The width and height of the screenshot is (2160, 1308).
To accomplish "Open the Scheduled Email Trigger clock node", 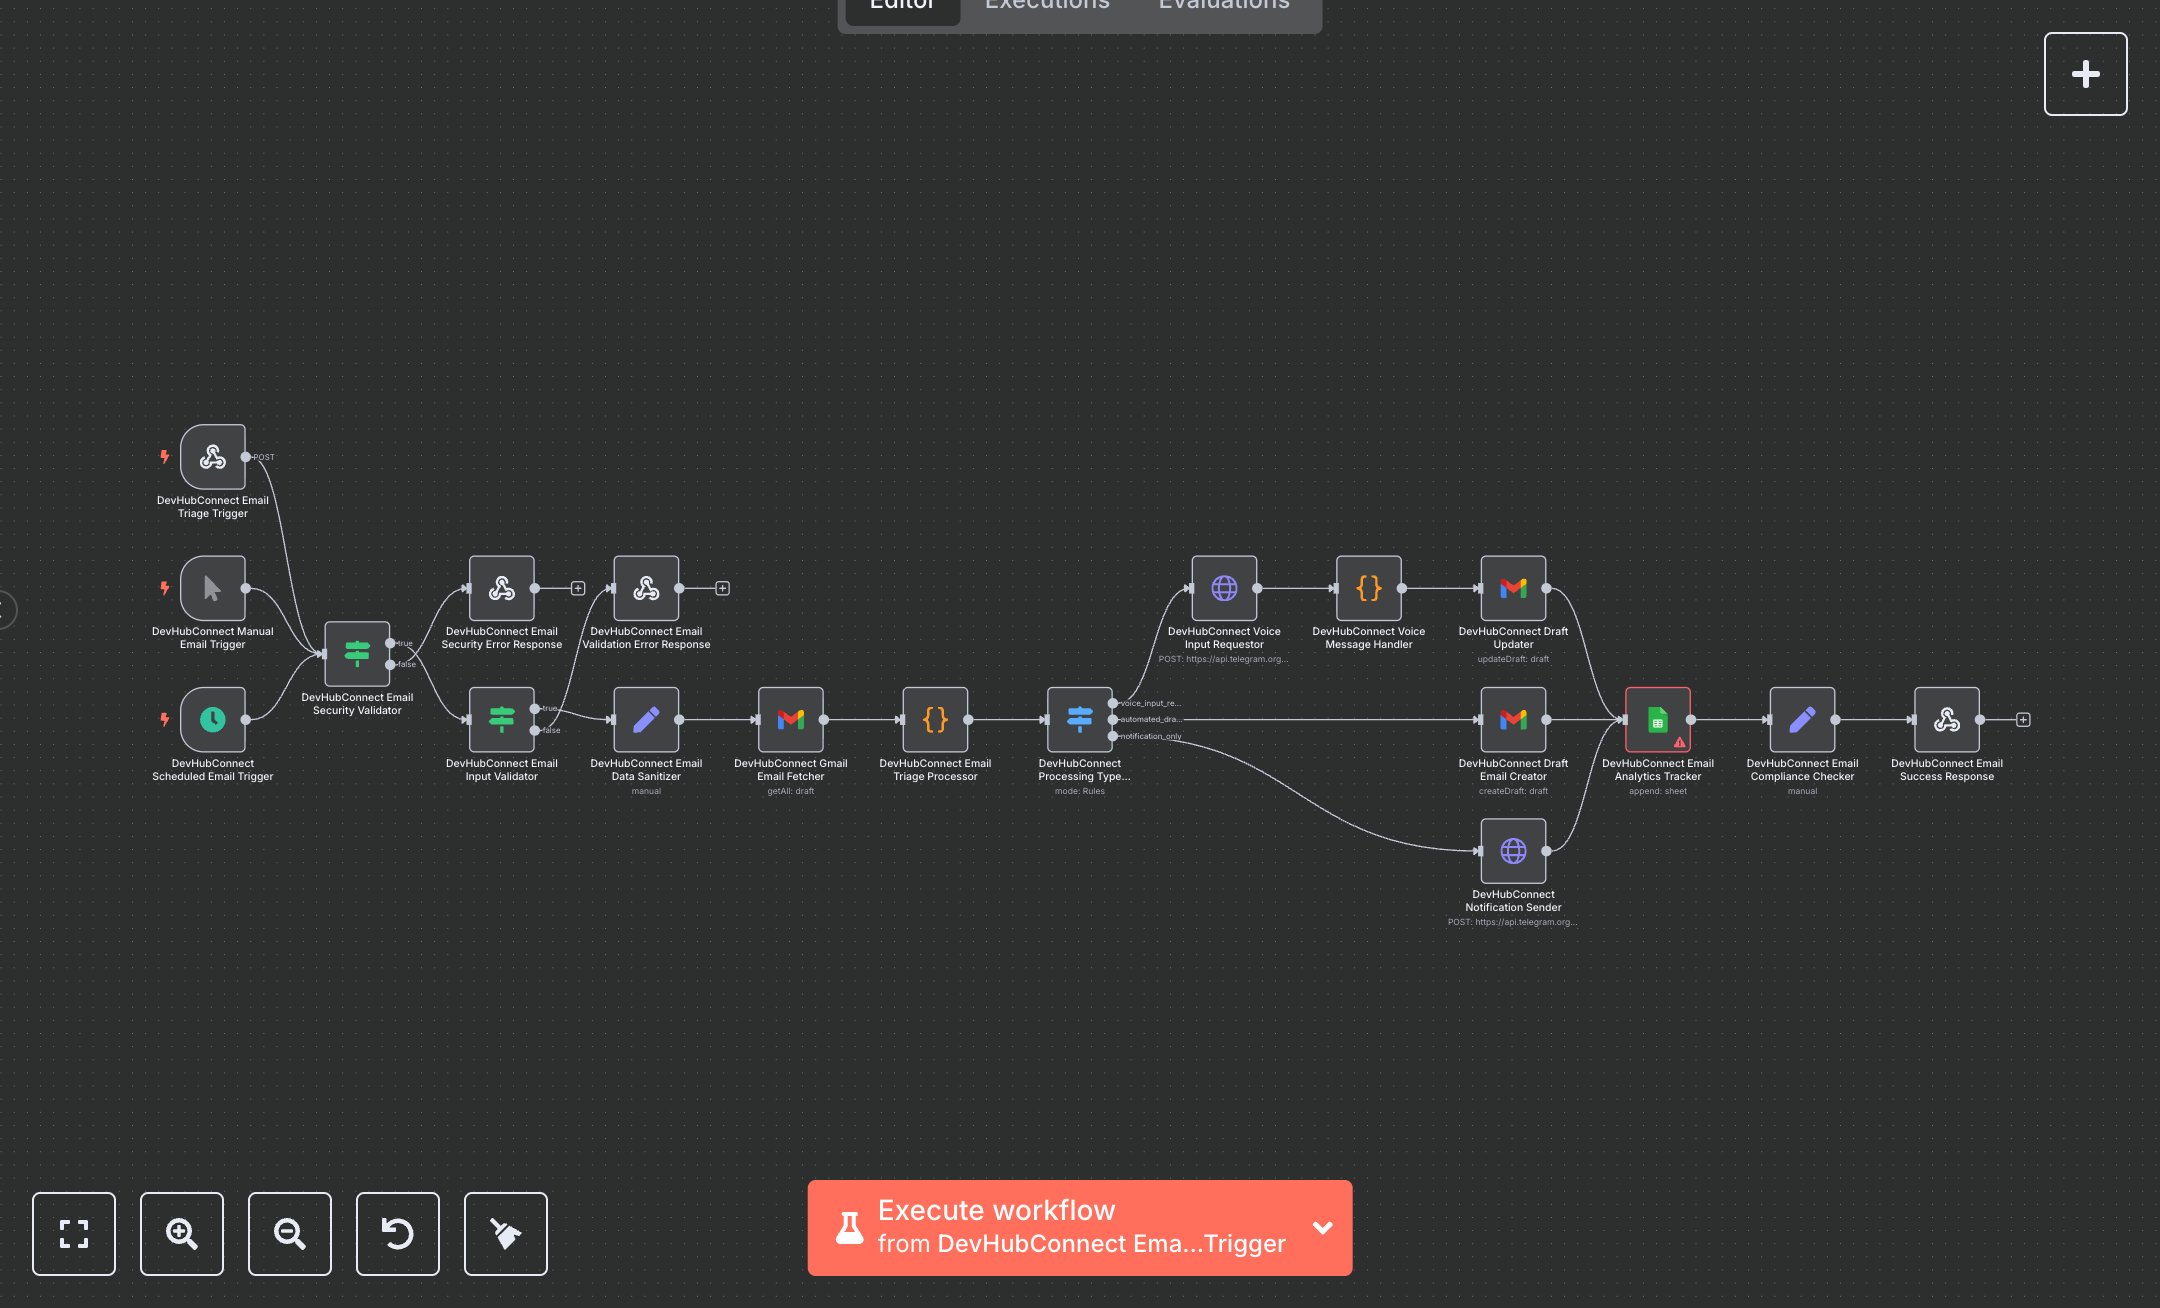I will click(x=212, y=719).
